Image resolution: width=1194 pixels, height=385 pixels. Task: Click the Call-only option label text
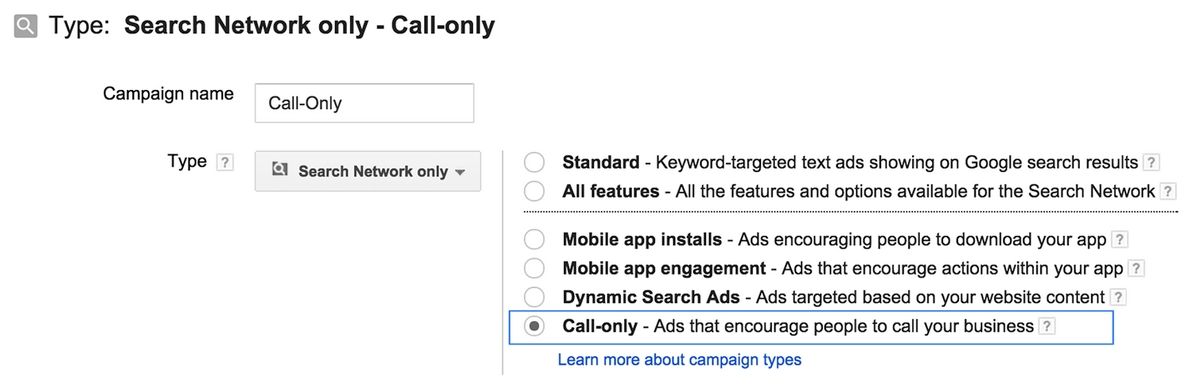(x=600, y=326)
